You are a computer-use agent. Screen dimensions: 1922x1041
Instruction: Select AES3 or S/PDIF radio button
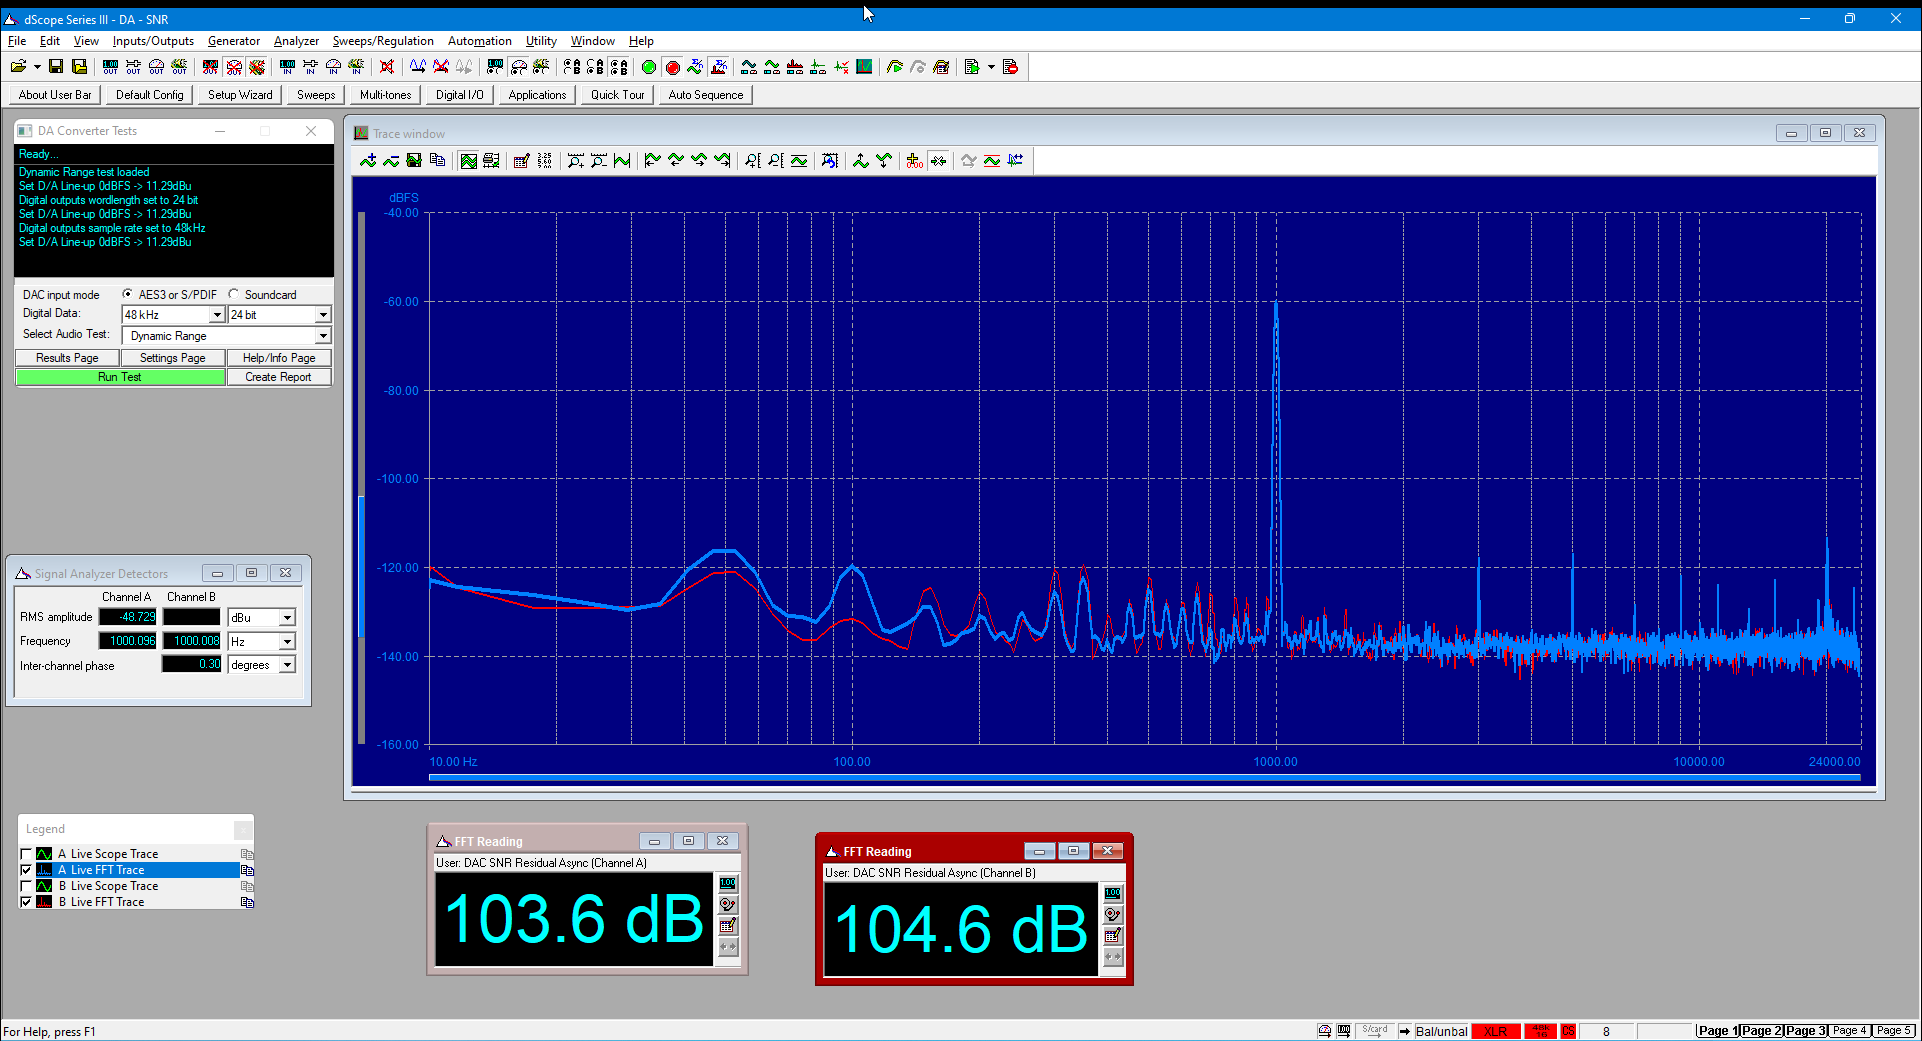(x=127, y=294)
